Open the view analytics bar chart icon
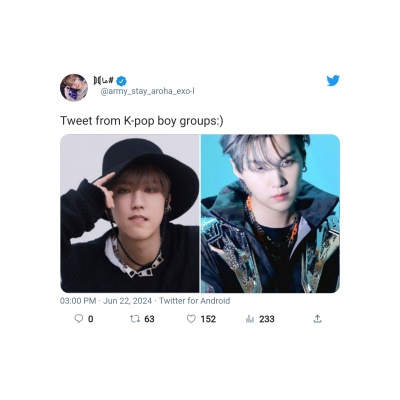This screenshot has height=400, width=400. [250, 319]
